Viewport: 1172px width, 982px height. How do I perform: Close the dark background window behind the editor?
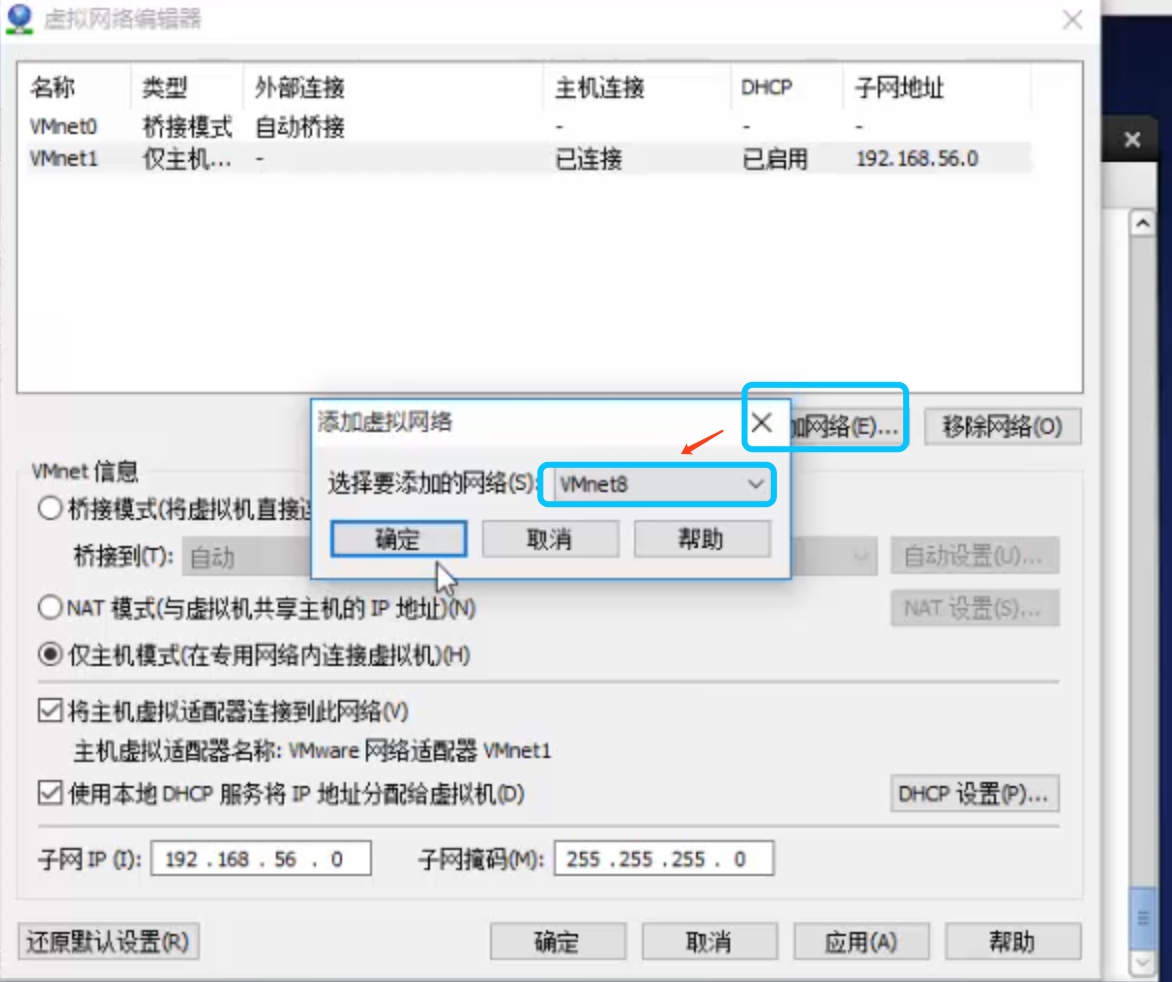(1132, 139)
